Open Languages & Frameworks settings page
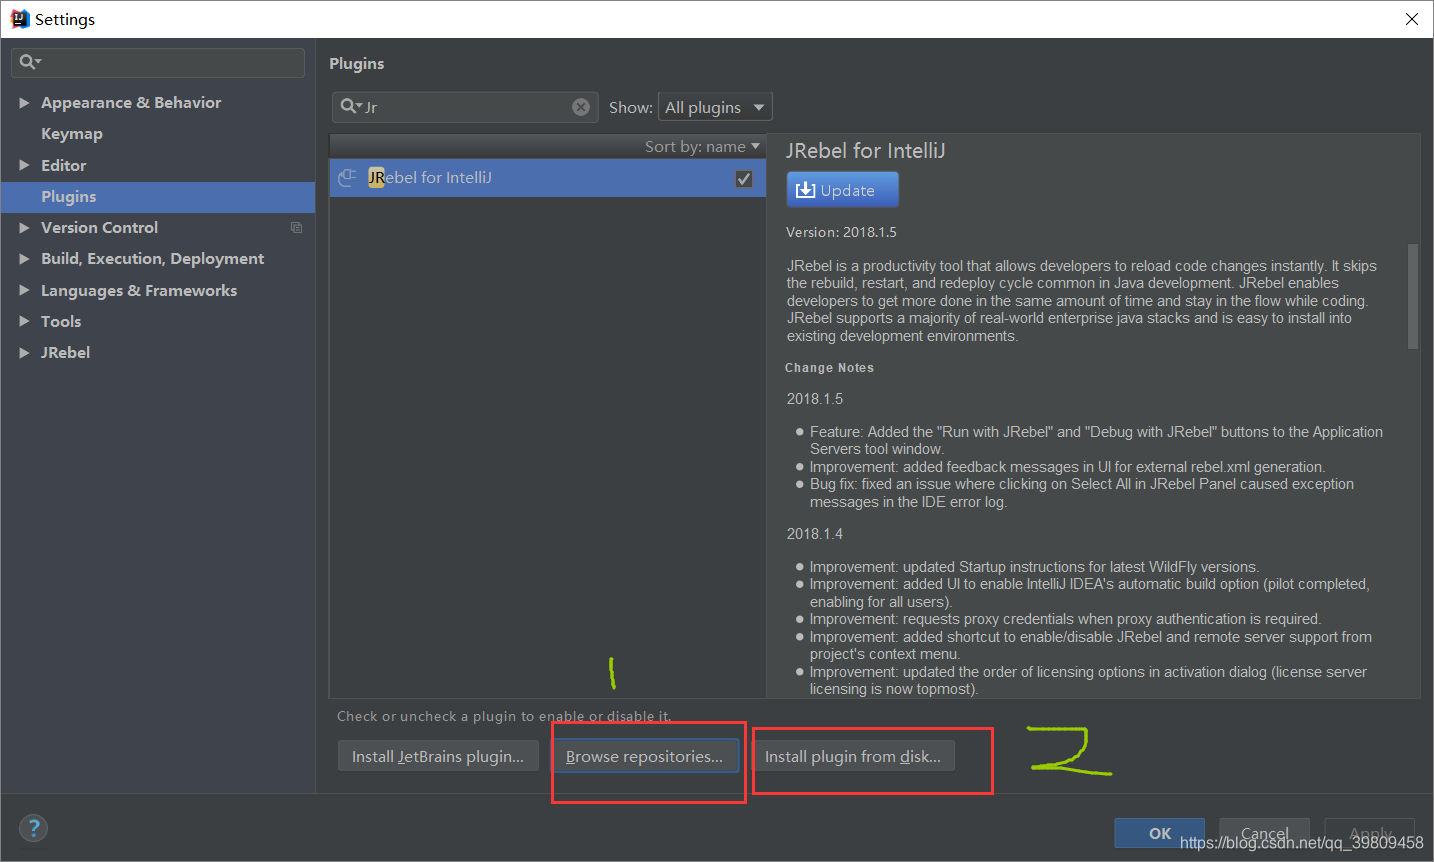1434x862 pixels. click(139, 291)
